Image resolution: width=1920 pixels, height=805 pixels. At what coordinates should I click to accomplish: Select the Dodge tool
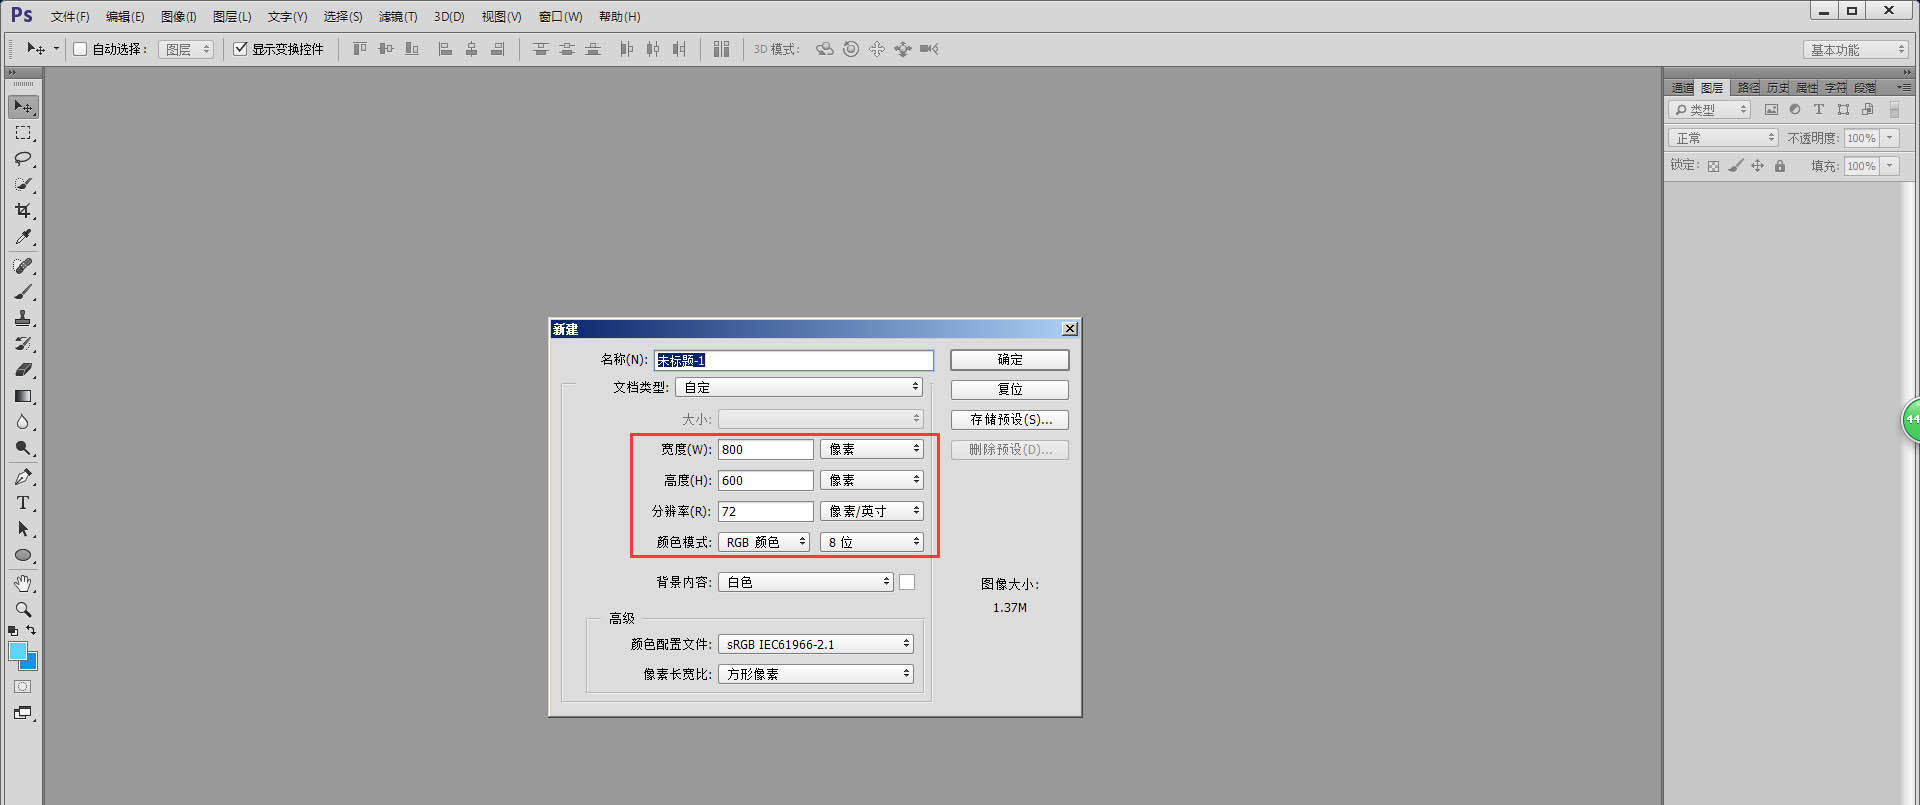point(23,448)
